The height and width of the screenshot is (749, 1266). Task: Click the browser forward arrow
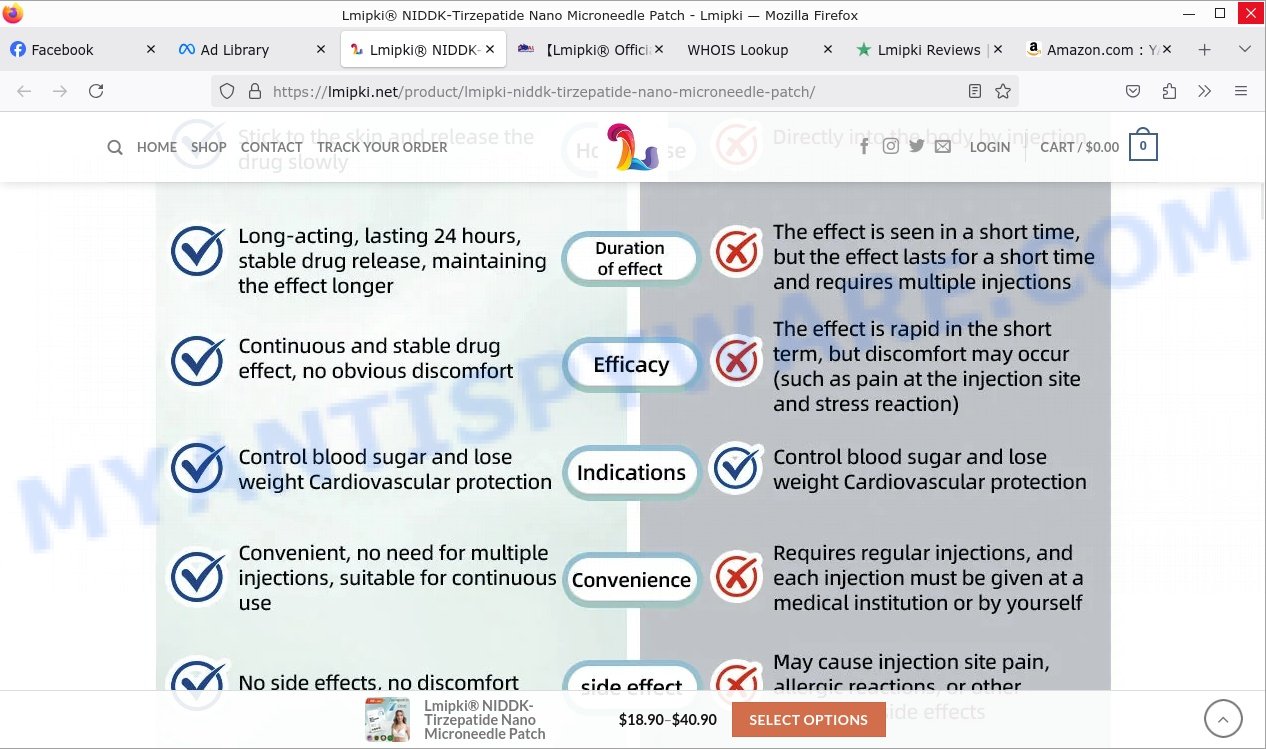pos(60,91)
